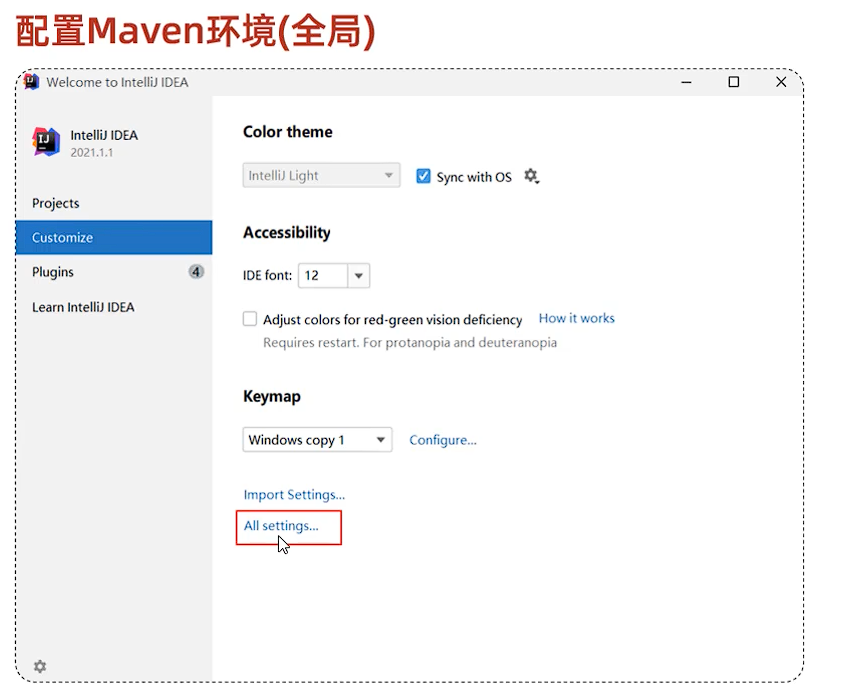Click the Configure... keymap link

point(443,440)
